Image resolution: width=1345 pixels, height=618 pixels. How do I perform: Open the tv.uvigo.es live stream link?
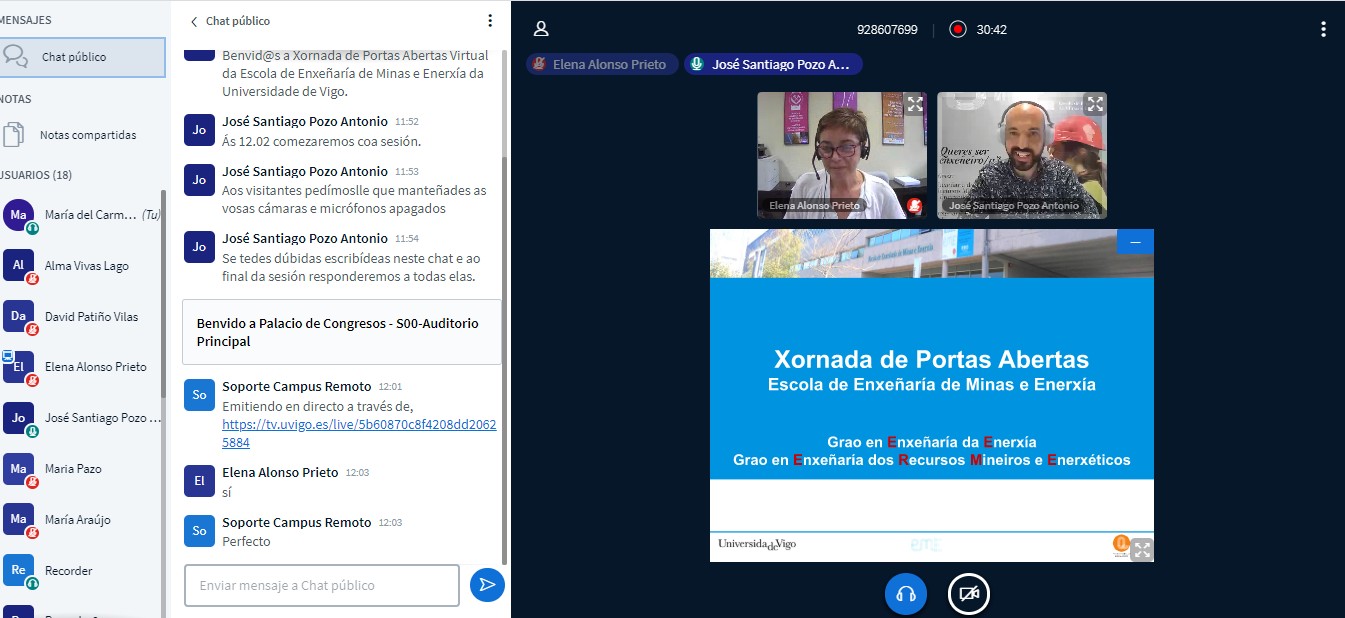tap(359, 433)
